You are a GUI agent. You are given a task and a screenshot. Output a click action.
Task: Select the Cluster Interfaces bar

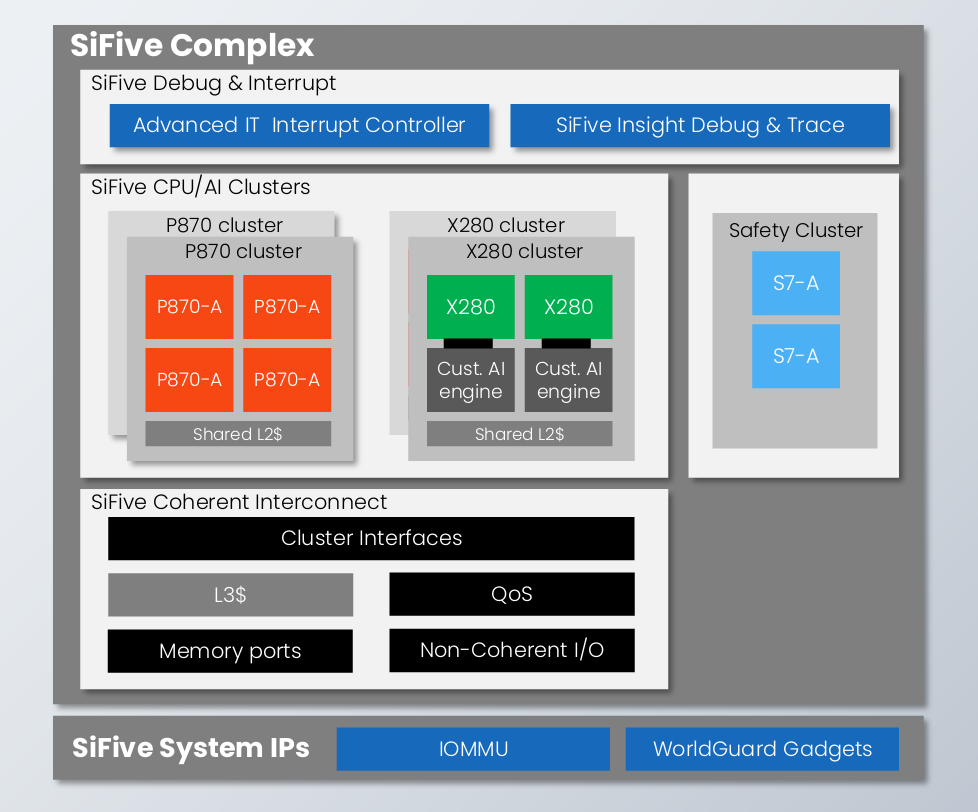tap(371, 538)
